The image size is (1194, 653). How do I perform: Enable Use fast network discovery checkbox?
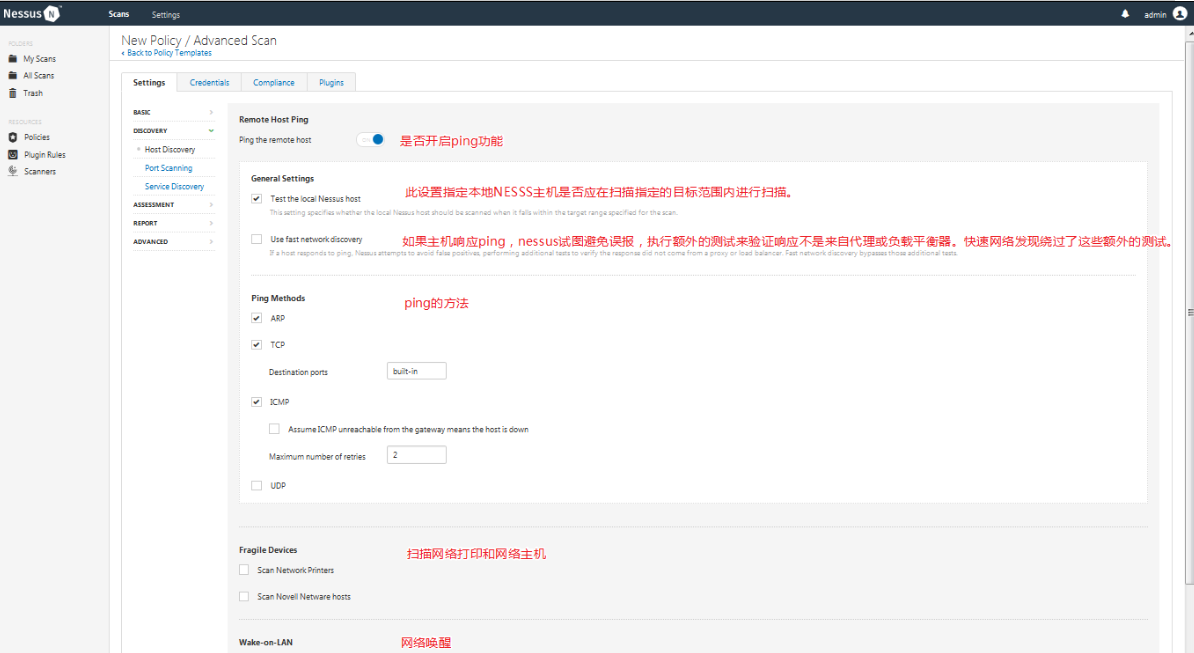257,239
